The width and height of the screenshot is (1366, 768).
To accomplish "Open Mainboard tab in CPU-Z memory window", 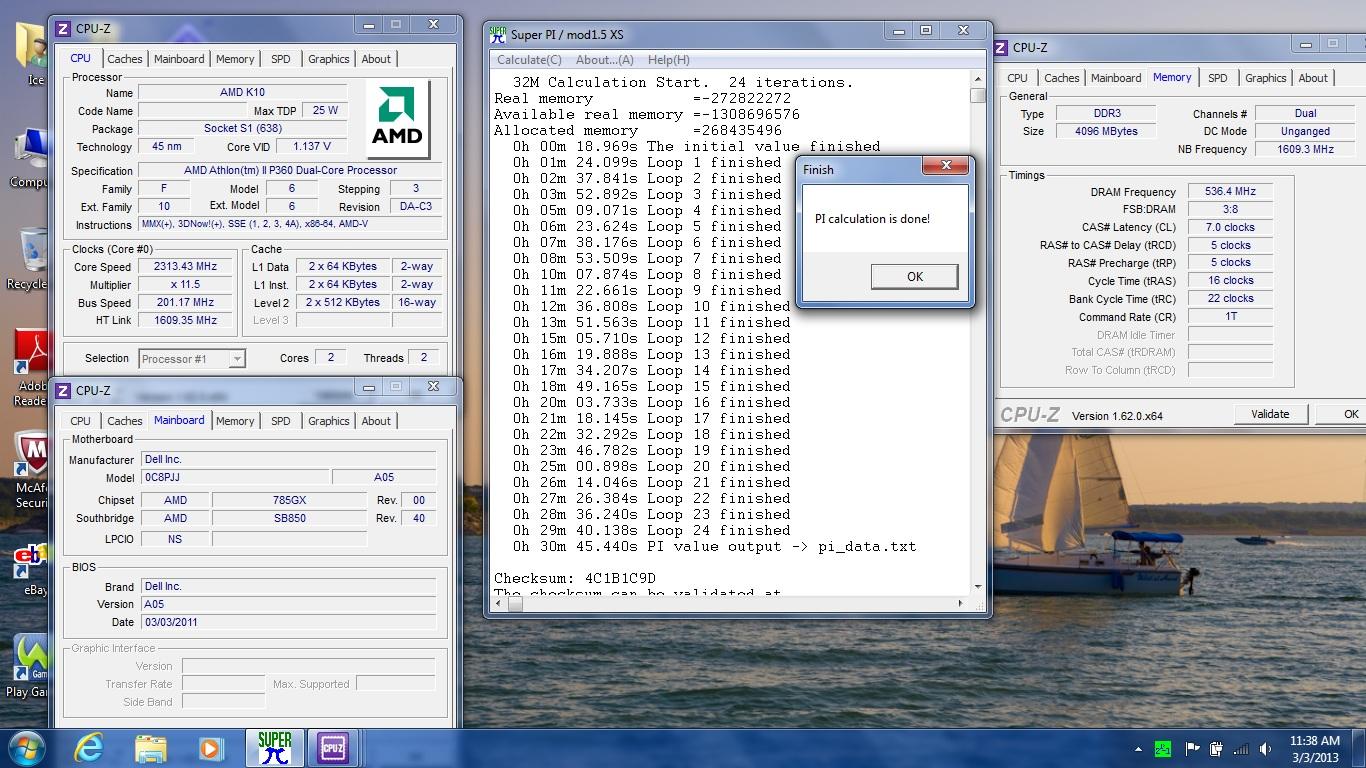I will 1116,78.
